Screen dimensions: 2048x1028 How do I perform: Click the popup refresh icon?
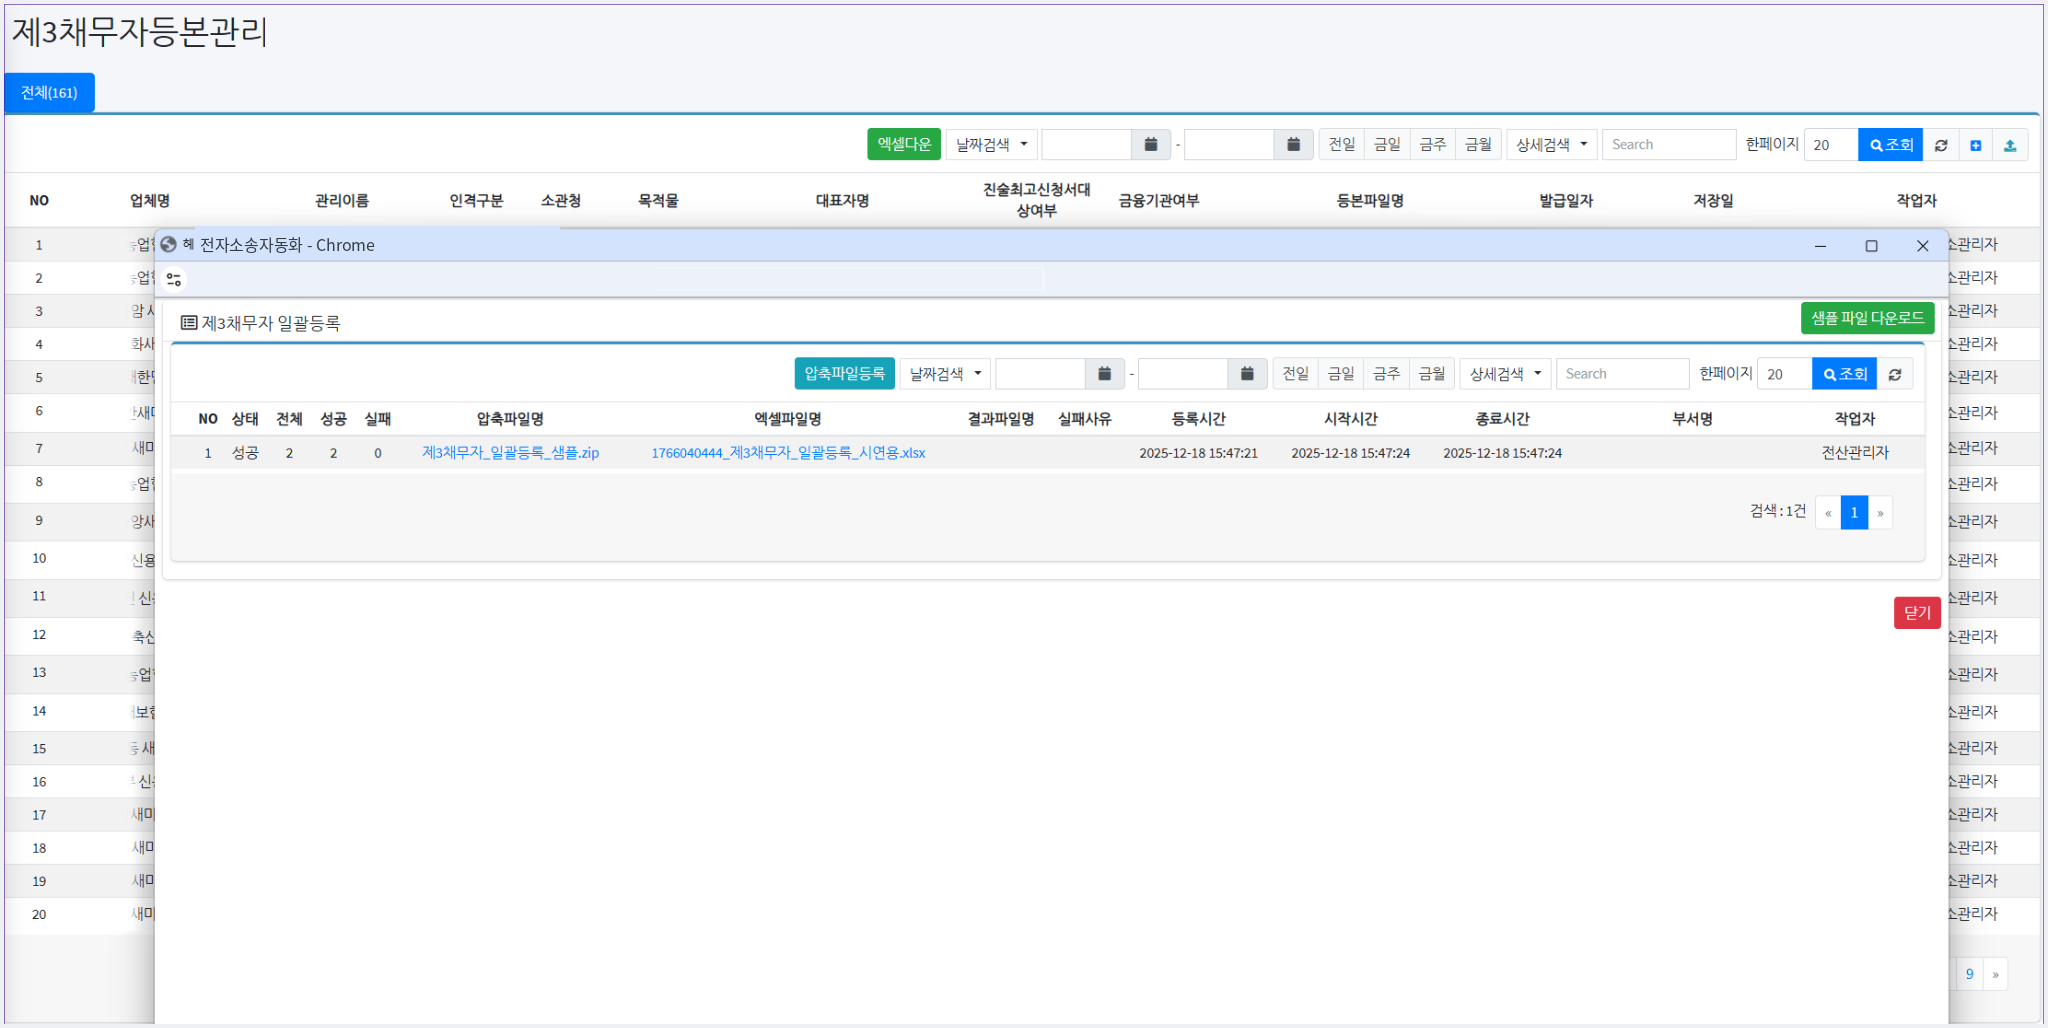coord(1895,374)
